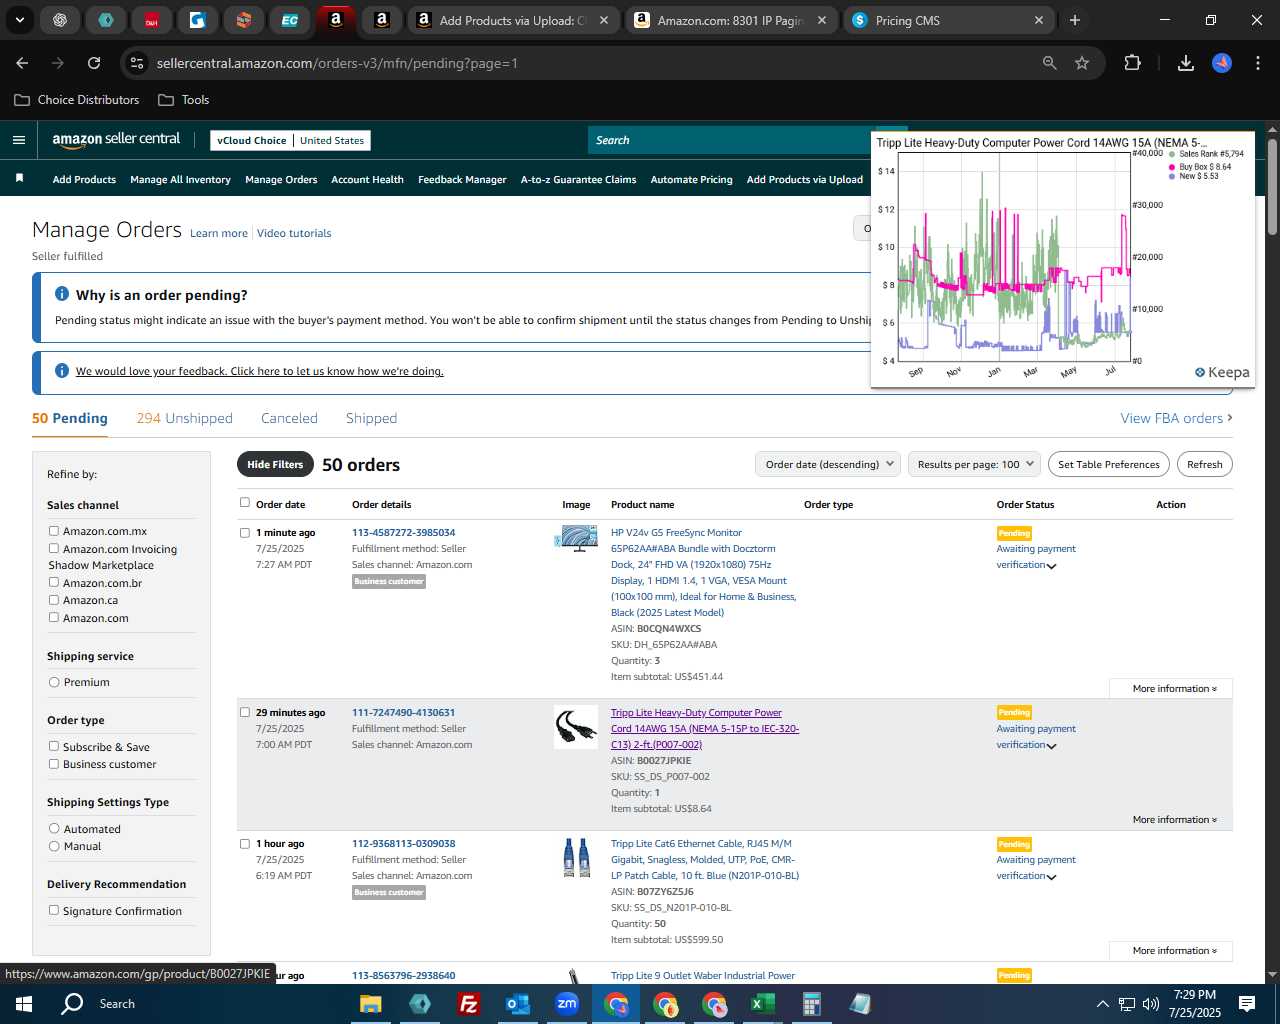The width and height of the screenshot is (1280, 1024).
Task: Open Outlook from the taskbar
Action: tap(517, 1004)
